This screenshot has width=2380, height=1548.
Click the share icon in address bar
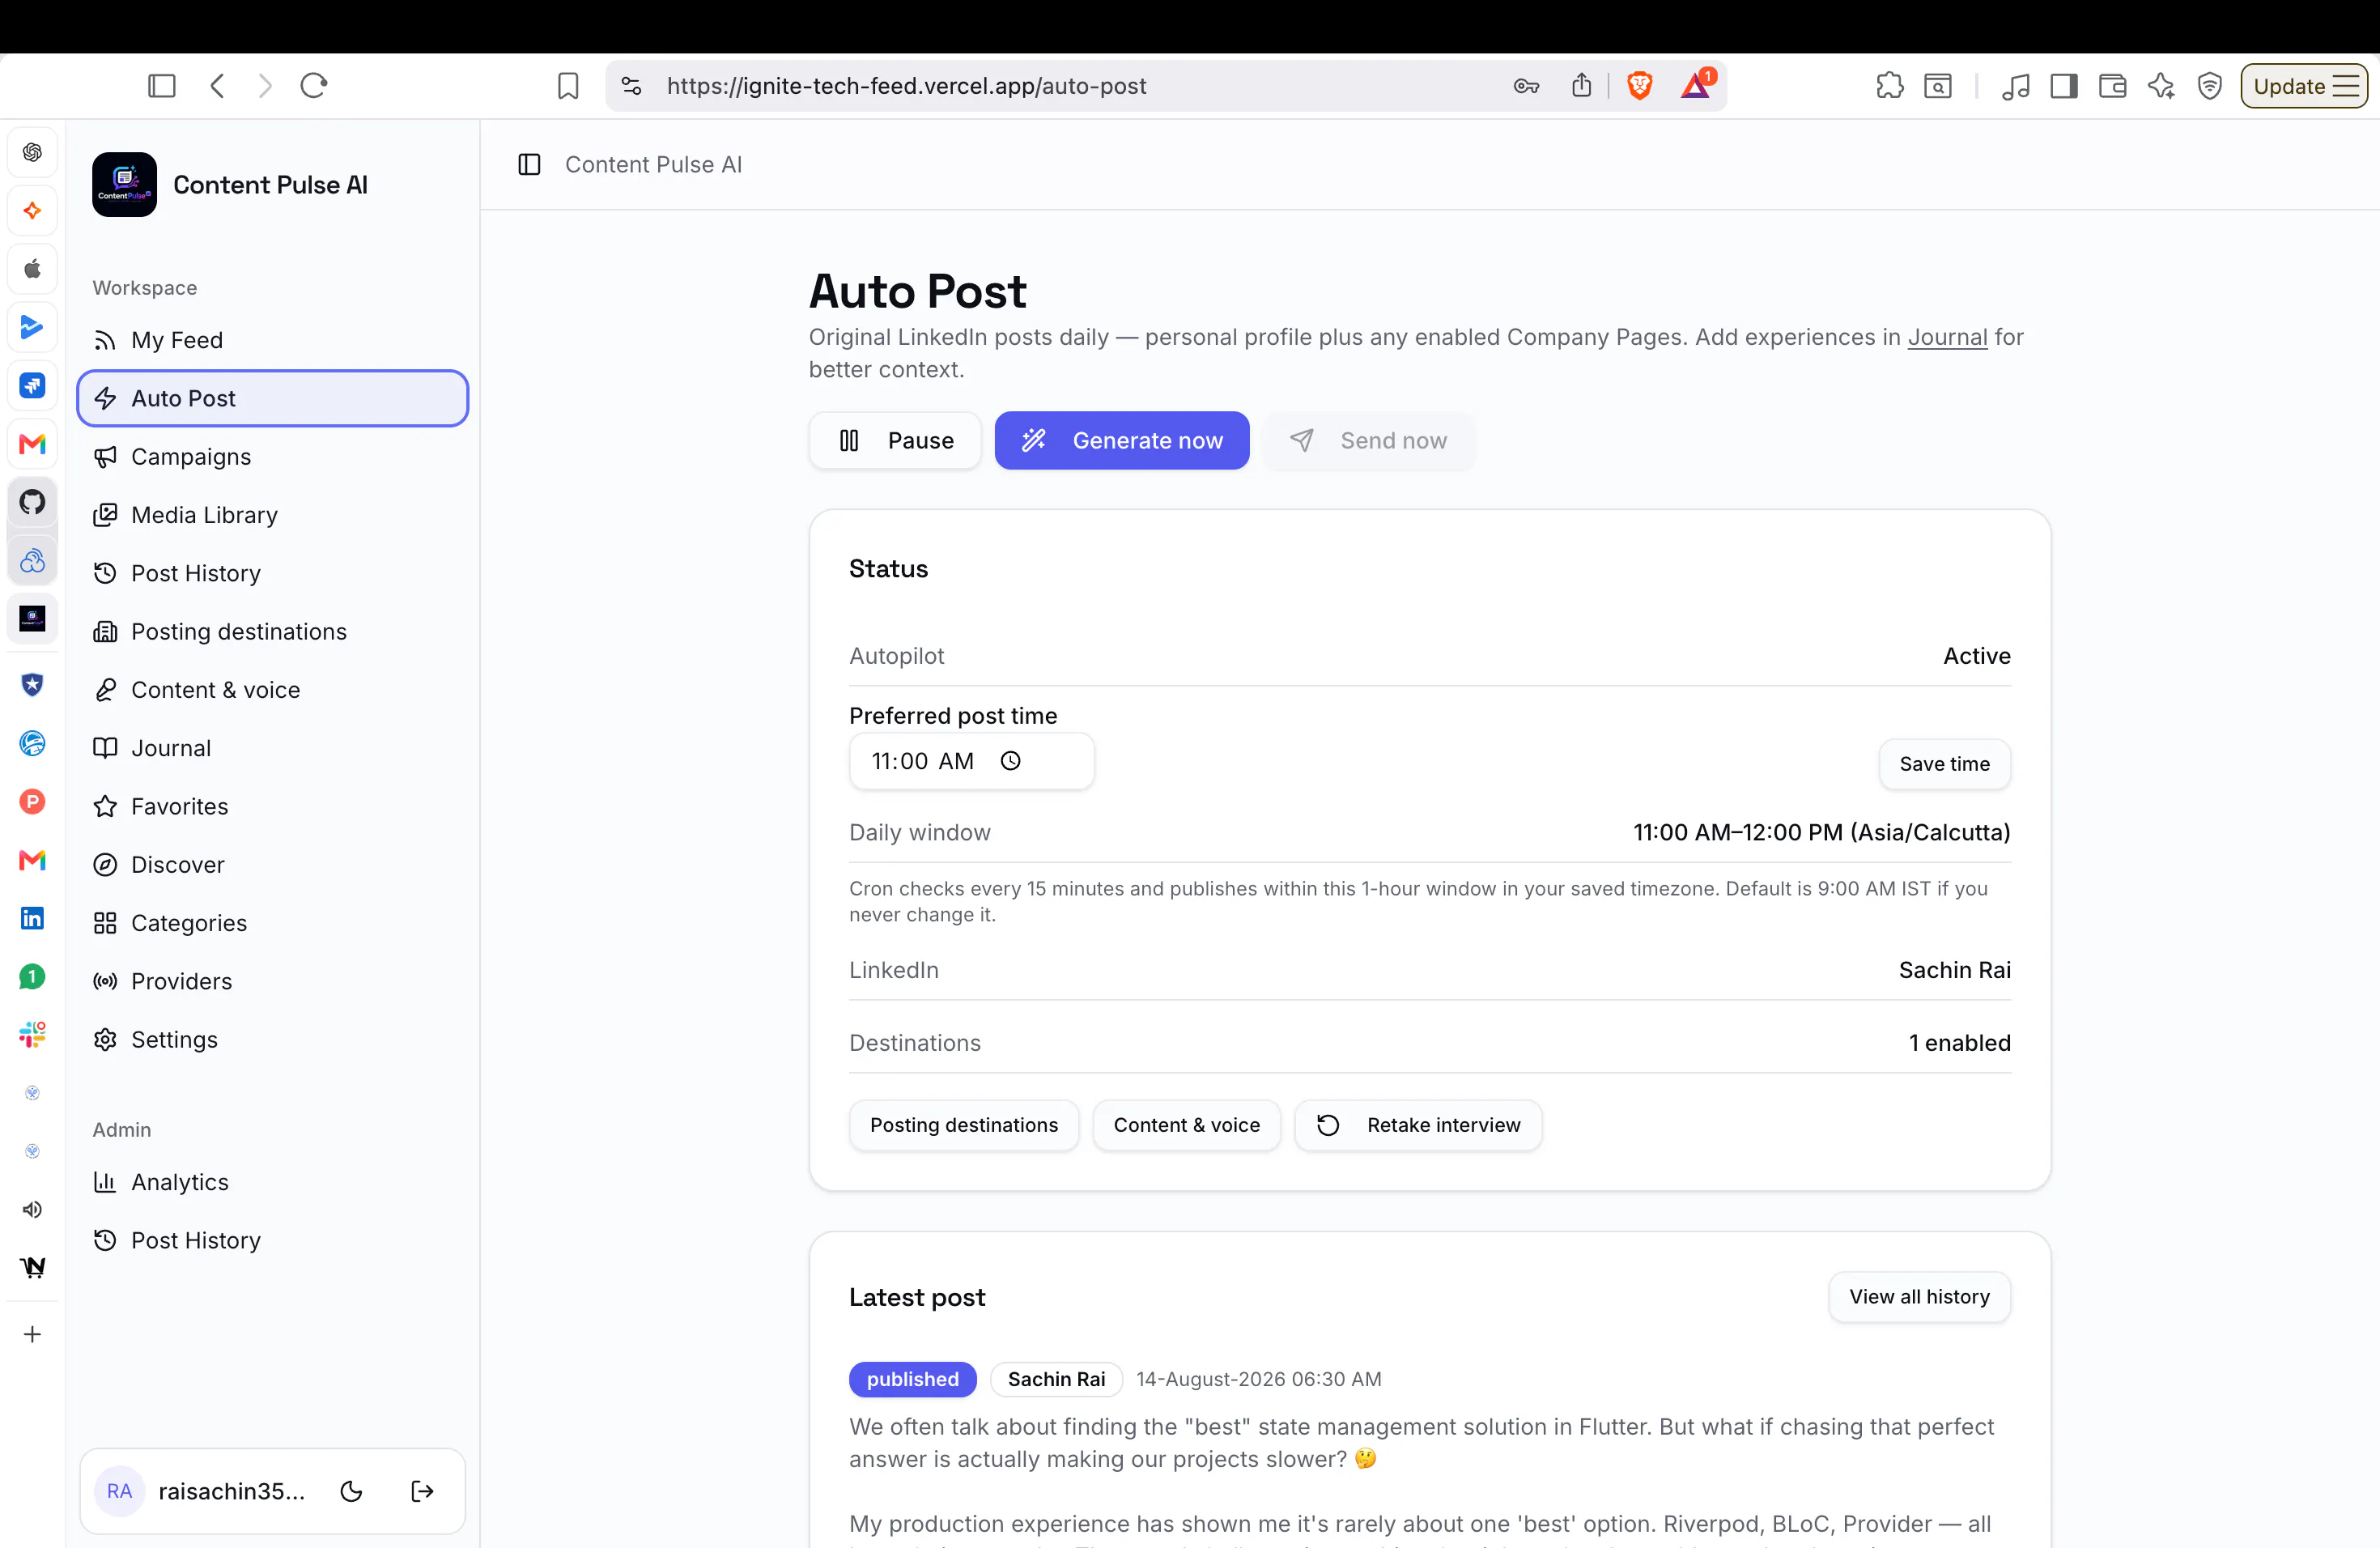pos(1581,86)
